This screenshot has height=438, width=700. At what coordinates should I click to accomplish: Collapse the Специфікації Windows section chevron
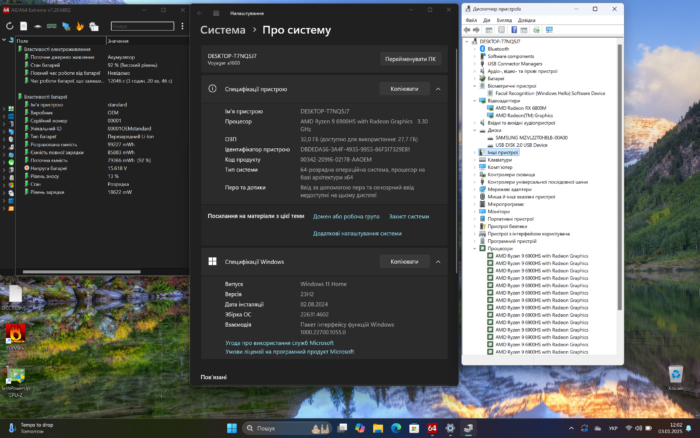pos(438,262)
